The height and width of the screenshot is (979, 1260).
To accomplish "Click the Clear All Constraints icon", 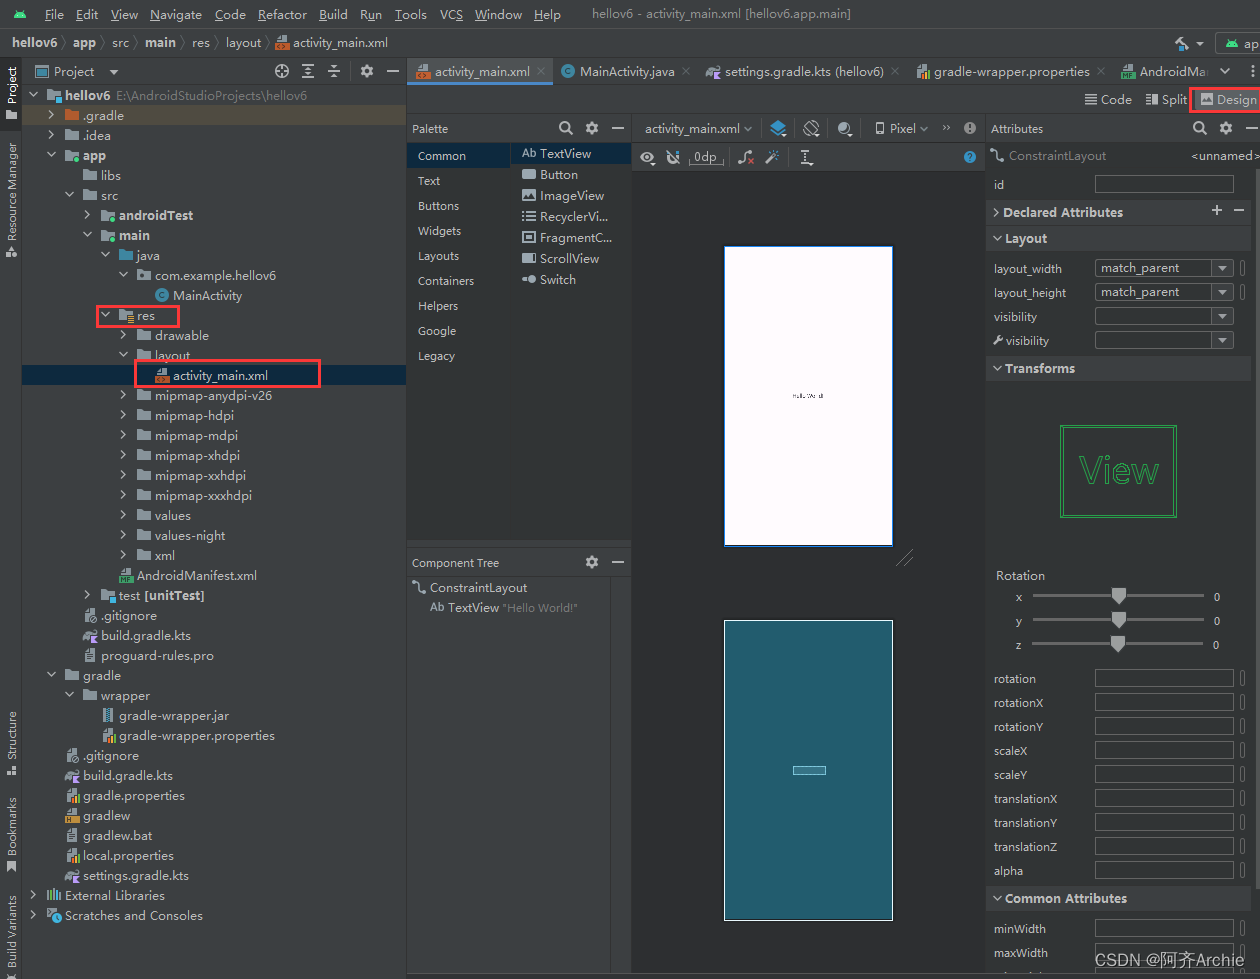I will tap(746, 157).
